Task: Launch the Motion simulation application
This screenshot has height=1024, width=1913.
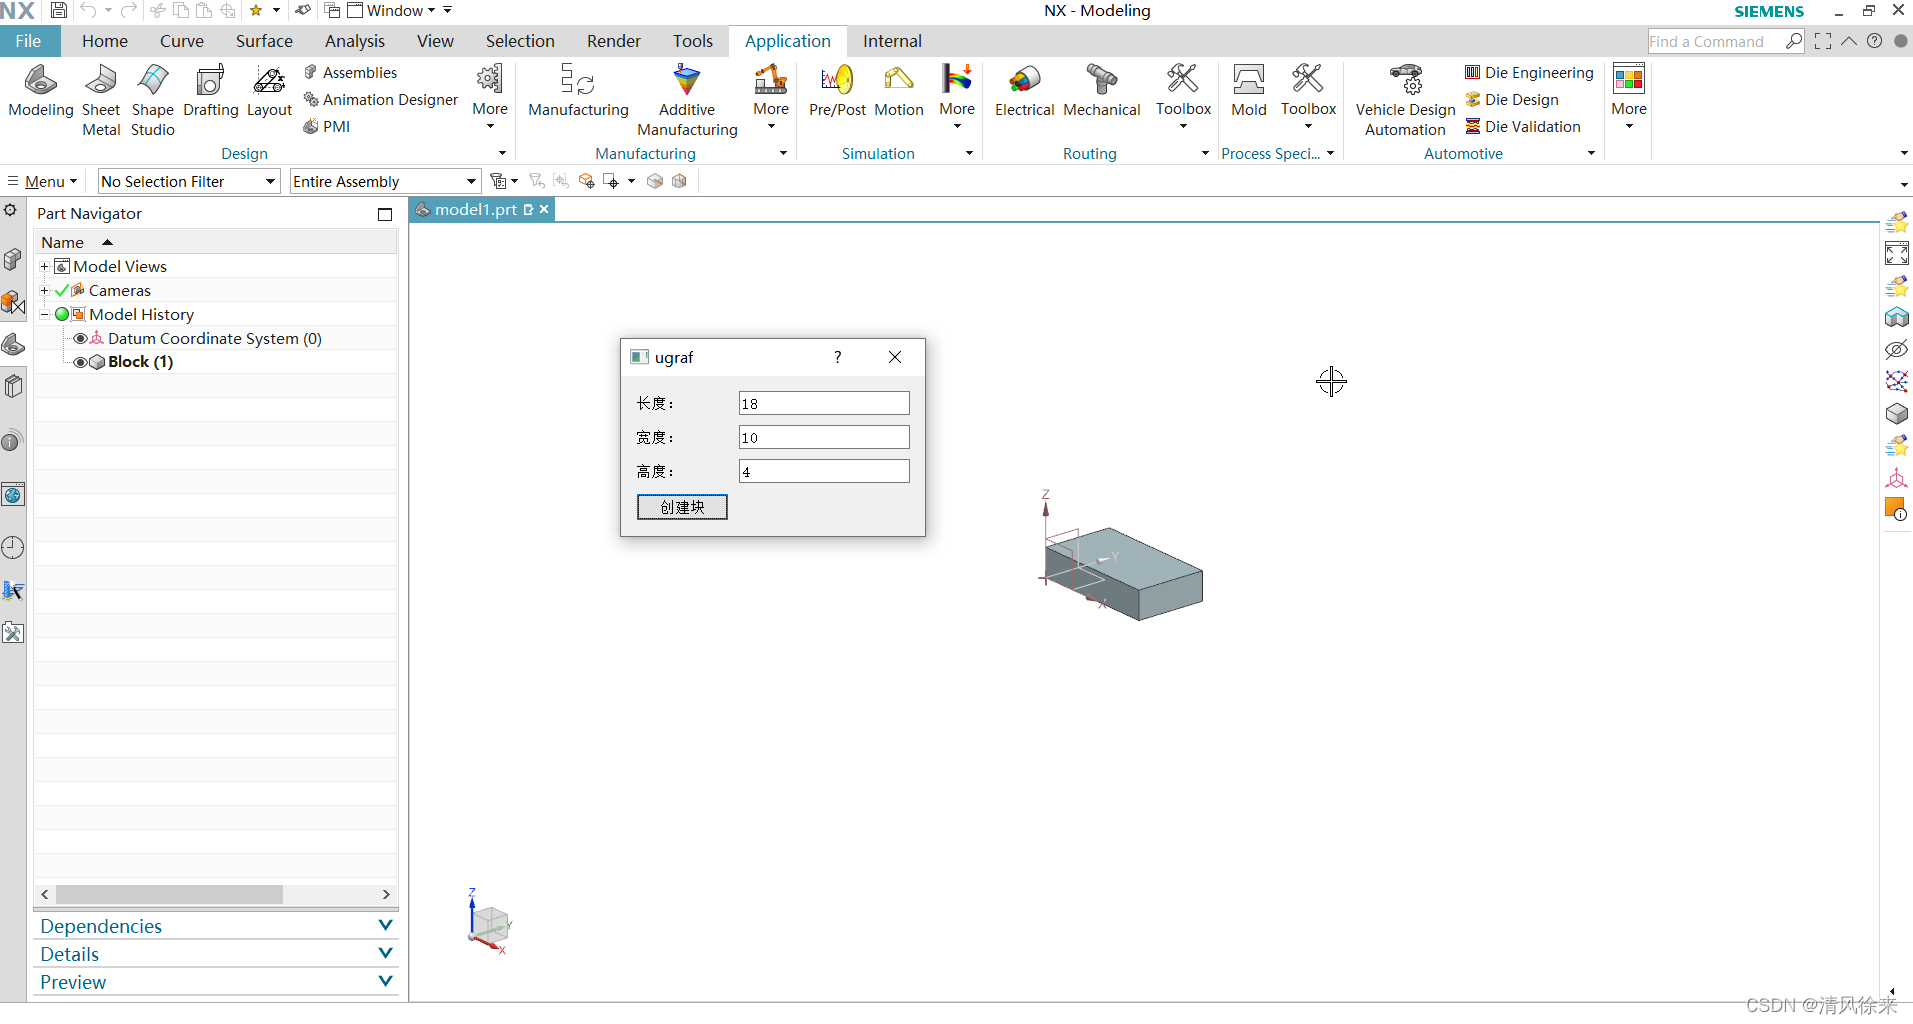Action: coord(898,91)
